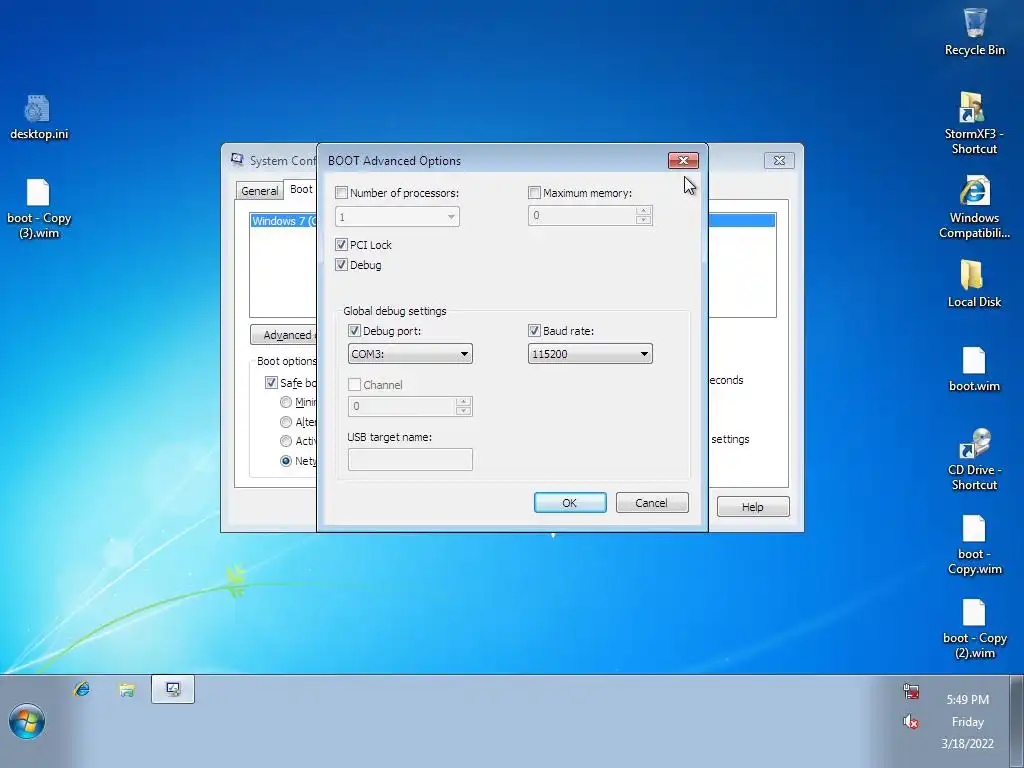This screenshot has height=768, width=1024.
Task: Launch Internet Explorer from taskbar
Action: click(x=82, y=689)
